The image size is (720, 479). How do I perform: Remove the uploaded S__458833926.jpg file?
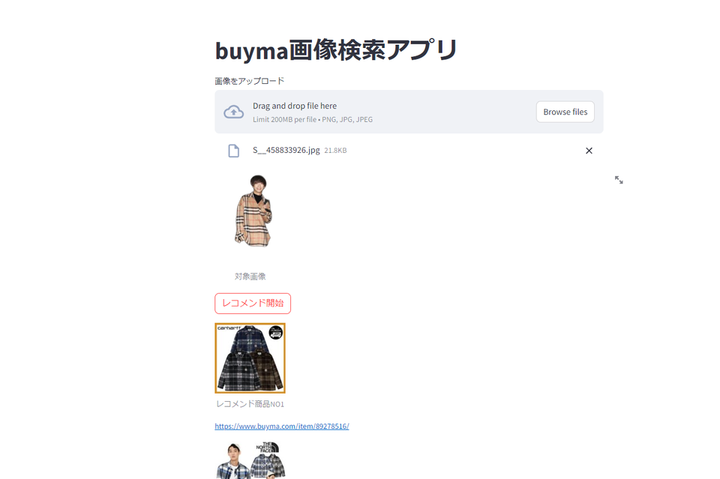(x=589, y=151)
